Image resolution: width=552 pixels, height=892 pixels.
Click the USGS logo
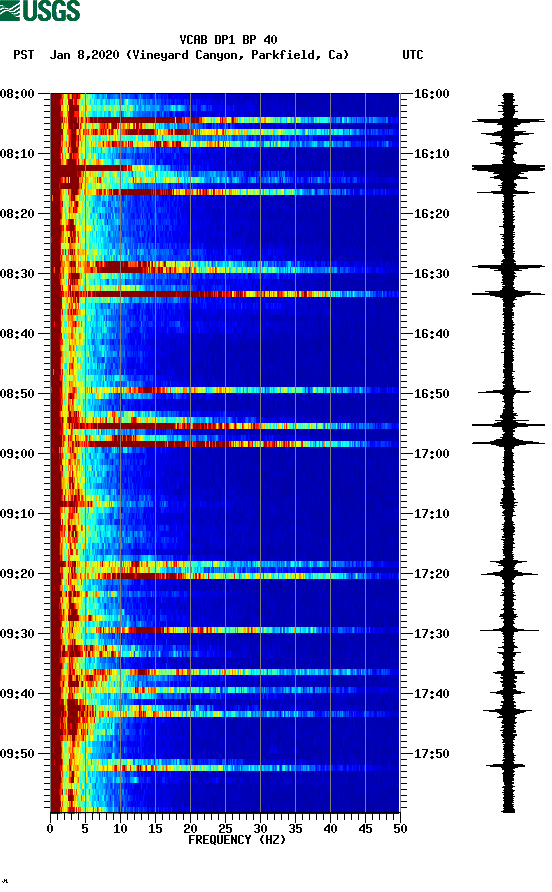(40, 10)
